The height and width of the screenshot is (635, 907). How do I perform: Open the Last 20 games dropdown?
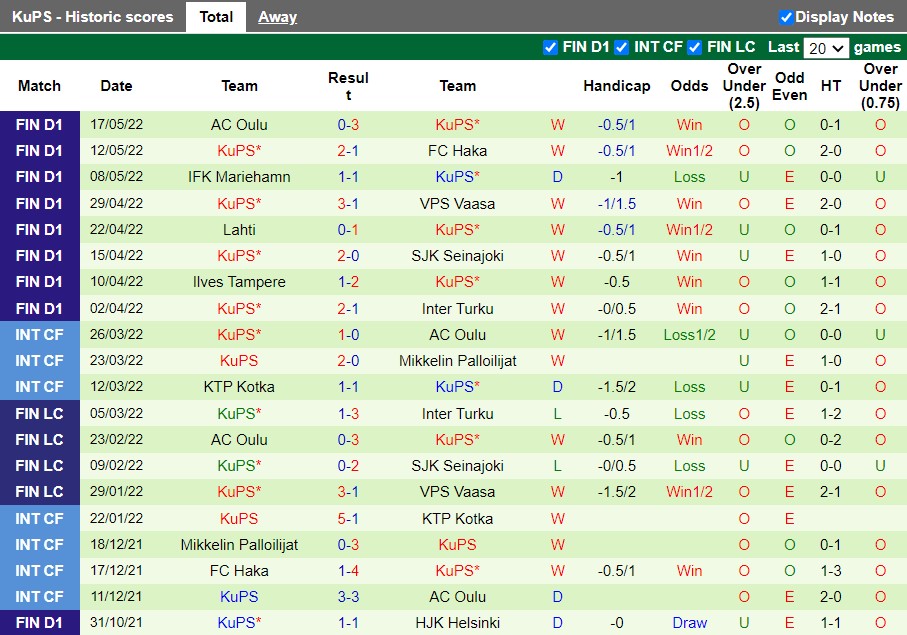pyautogui.click(x=826, y=48)
